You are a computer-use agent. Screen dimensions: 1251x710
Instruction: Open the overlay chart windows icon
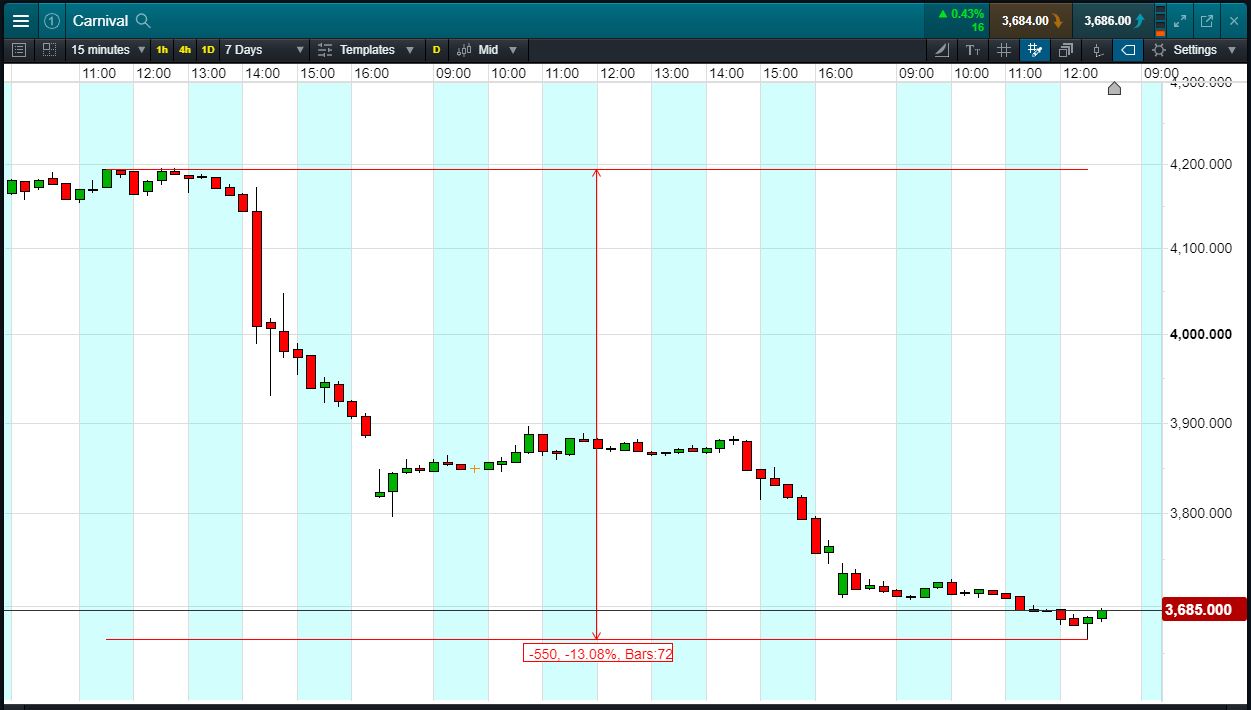[x=1066, y=49]
